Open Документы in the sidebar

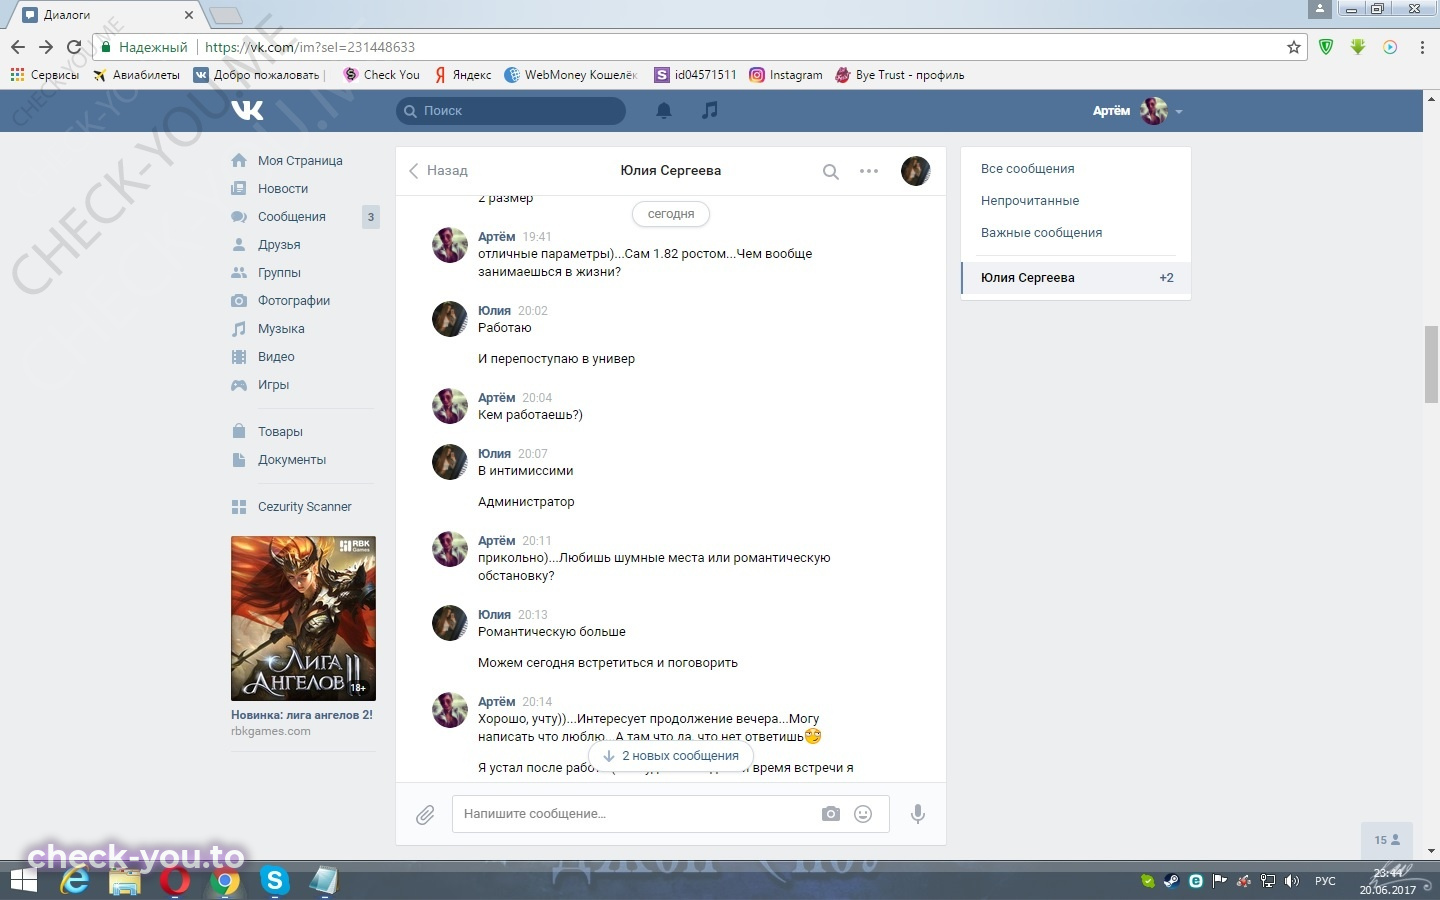click(x=292, y=460)
